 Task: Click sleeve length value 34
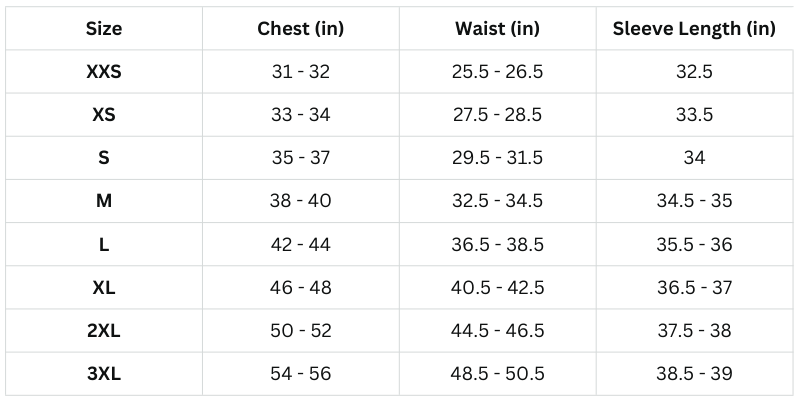point(694,157)
